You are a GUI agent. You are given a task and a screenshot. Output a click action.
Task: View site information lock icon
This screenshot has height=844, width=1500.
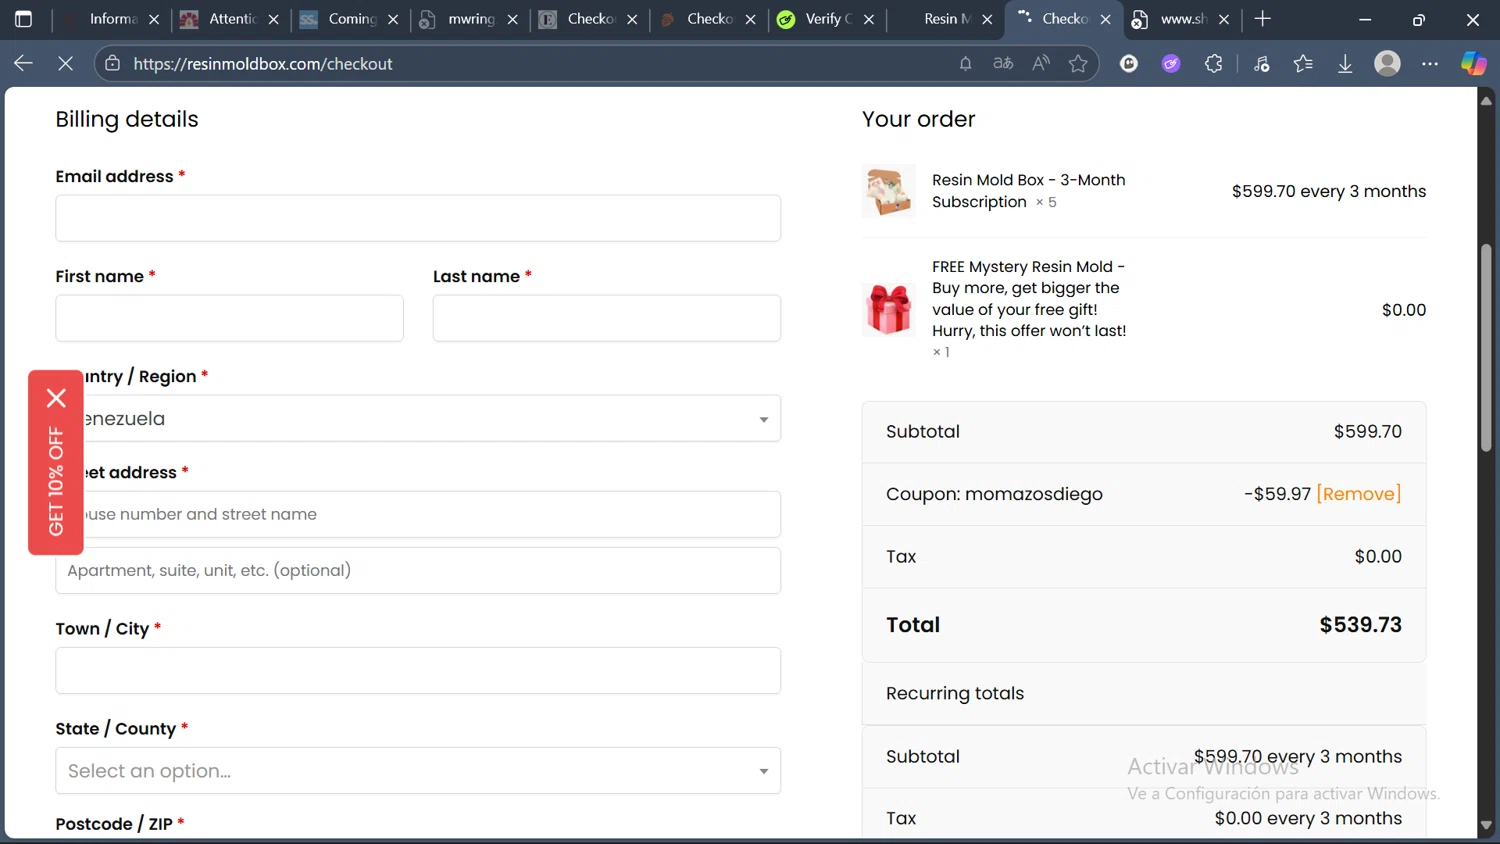[x=113, y=63]
